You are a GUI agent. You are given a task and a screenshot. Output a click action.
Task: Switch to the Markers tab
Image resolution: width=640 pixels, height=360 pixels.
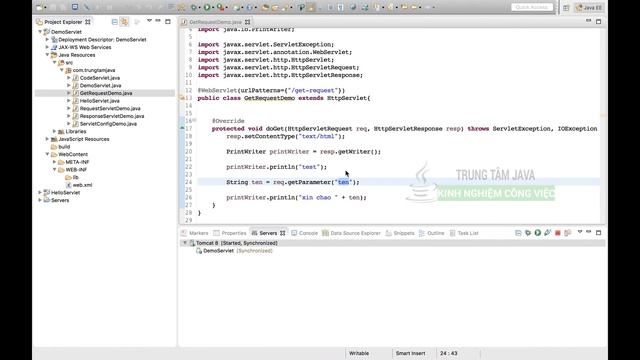tap(195, 233)
